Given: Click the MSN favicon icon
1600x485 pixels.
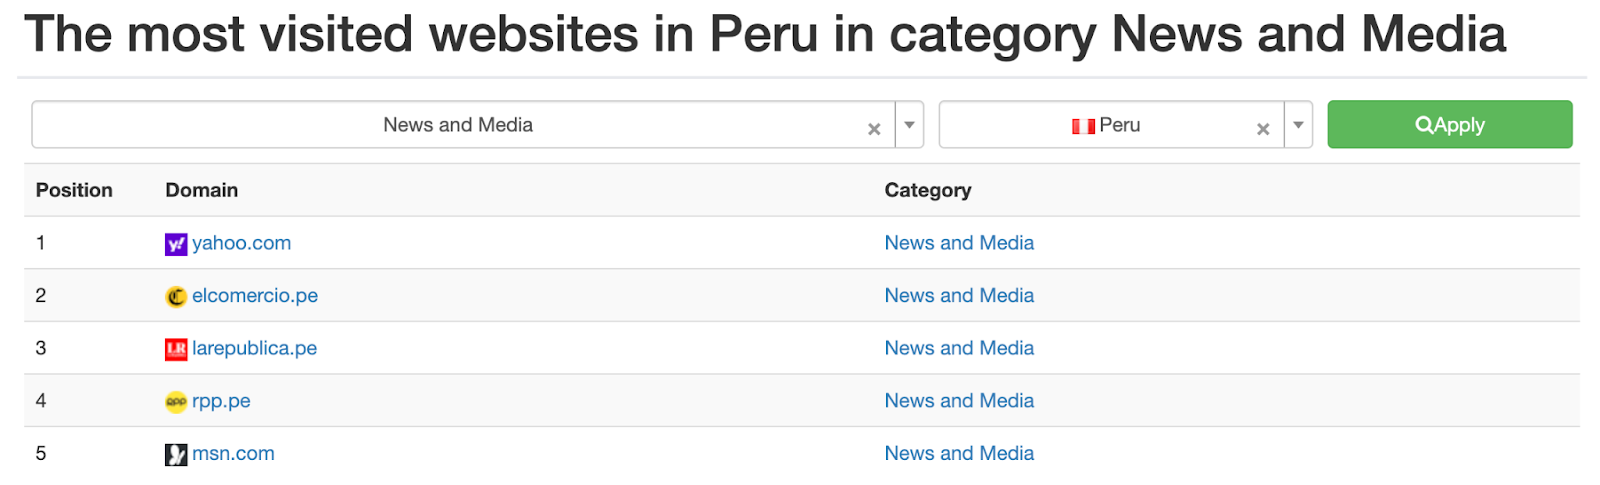Looking at the screenshot, I should click(176, 455).
